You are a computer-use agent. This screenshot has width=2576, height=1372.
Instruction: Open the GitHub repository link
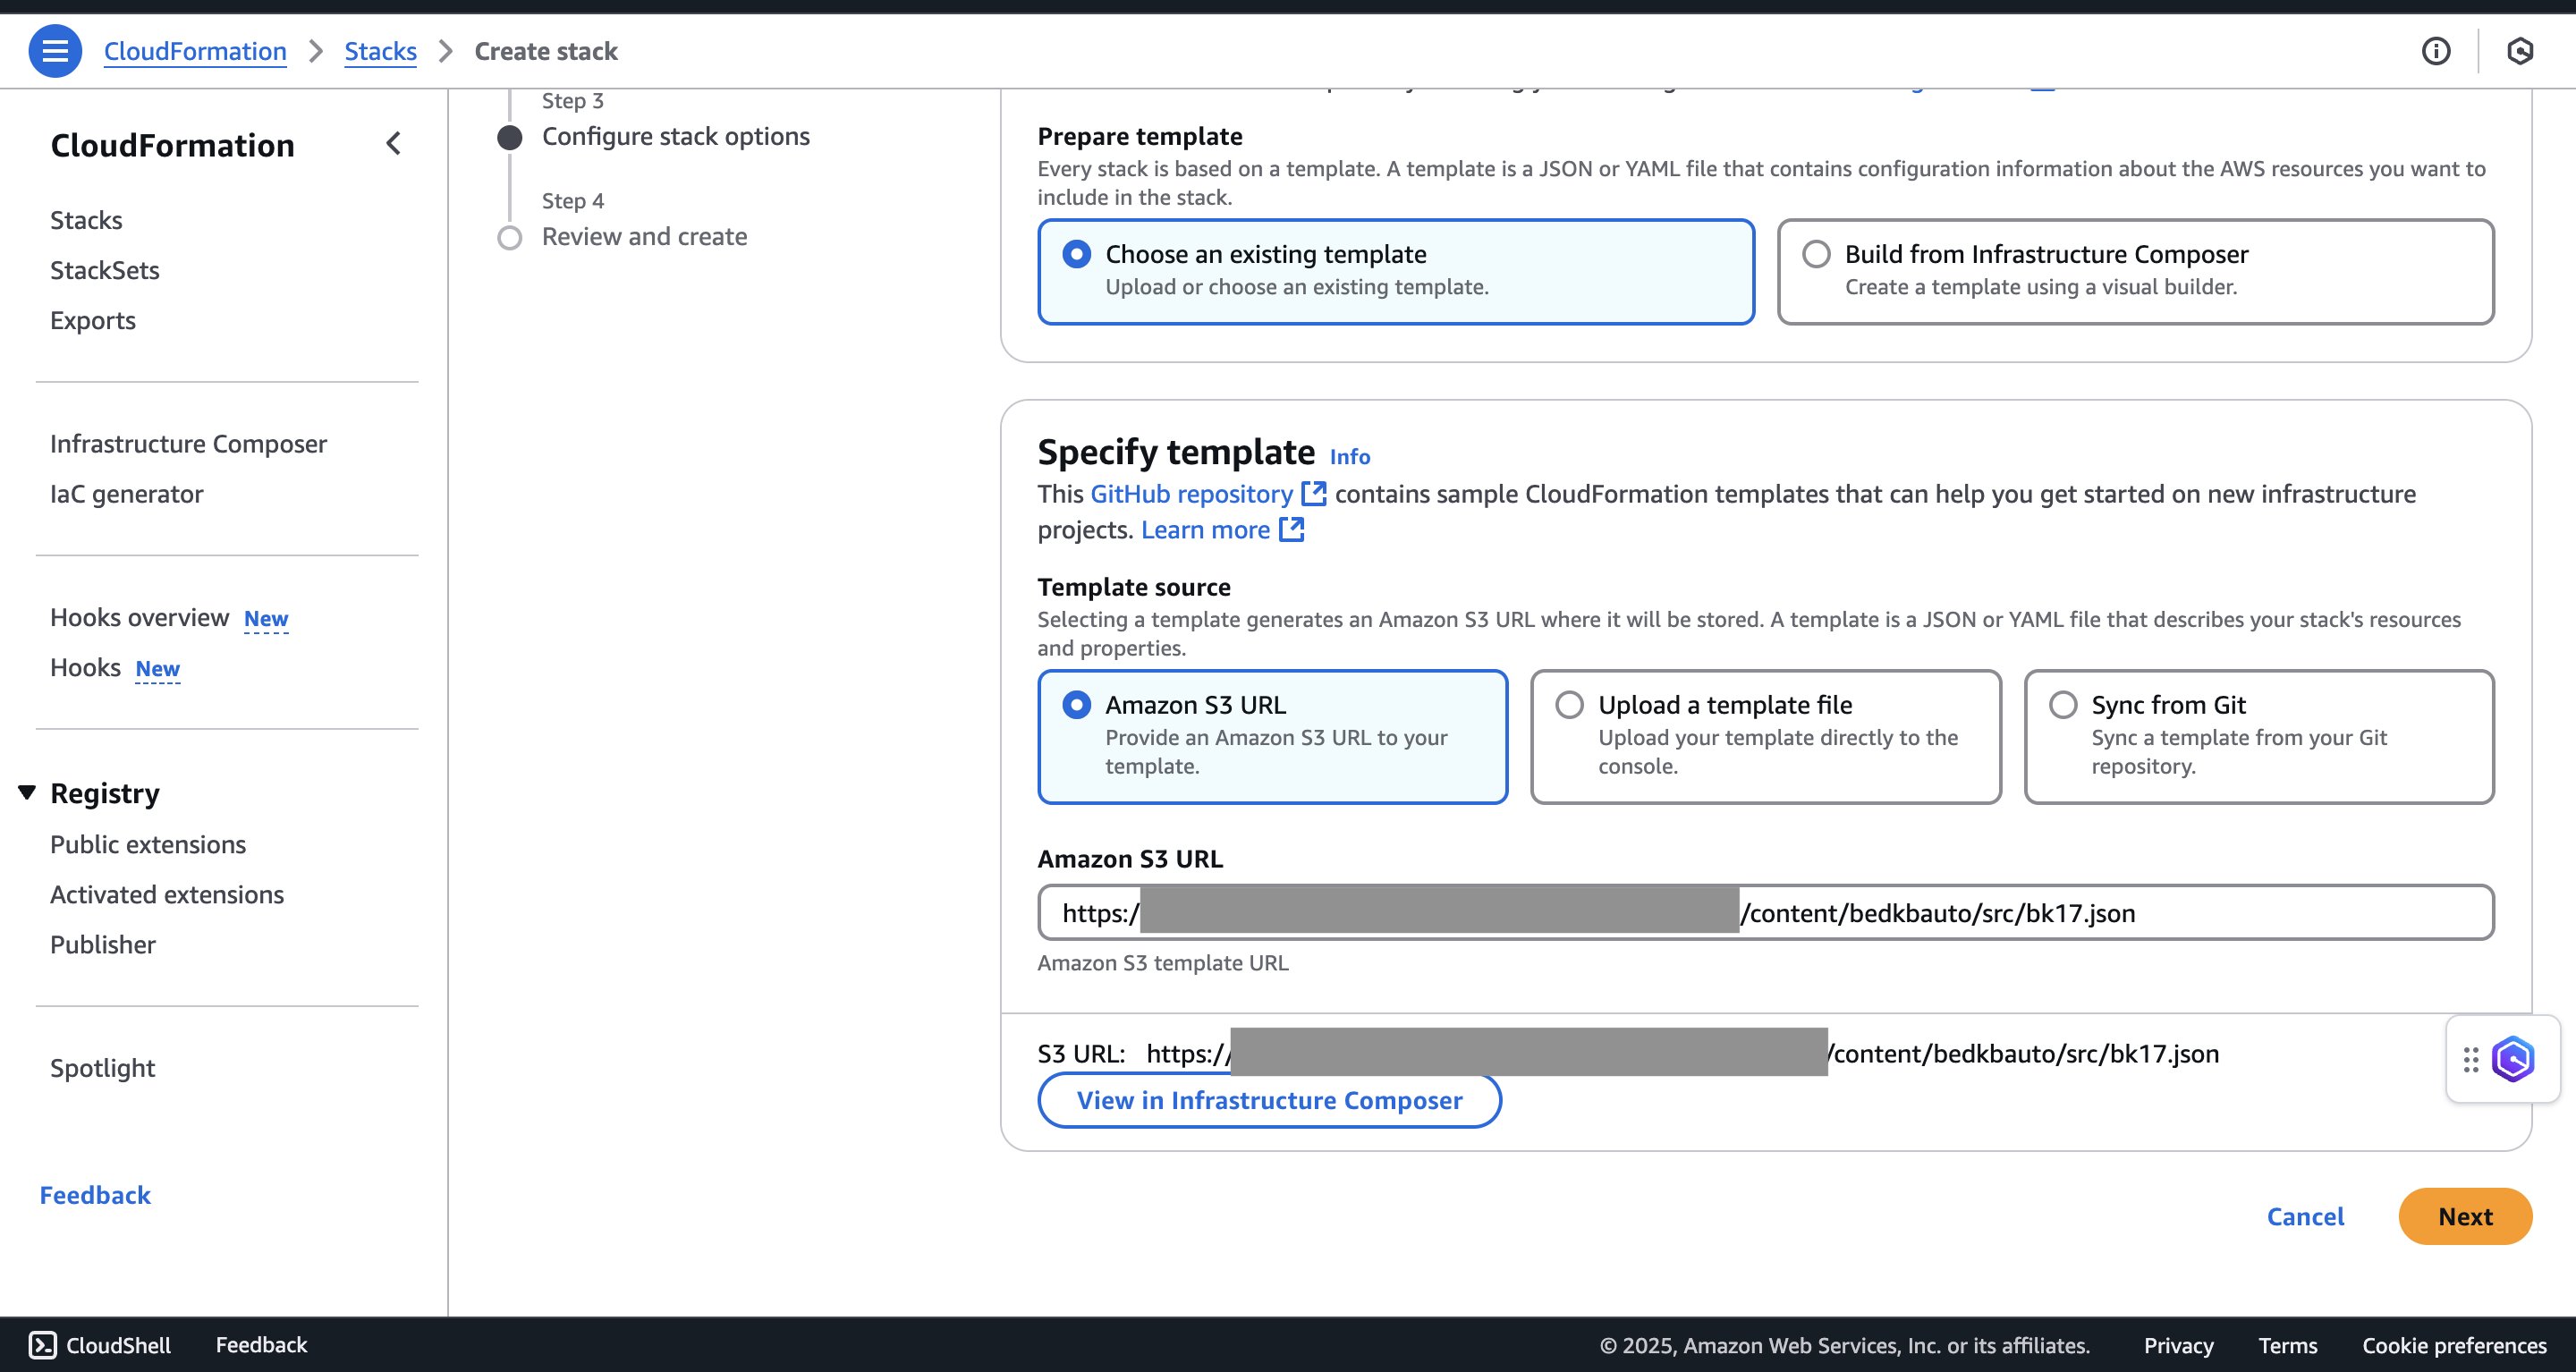(x=1191, y=494)
